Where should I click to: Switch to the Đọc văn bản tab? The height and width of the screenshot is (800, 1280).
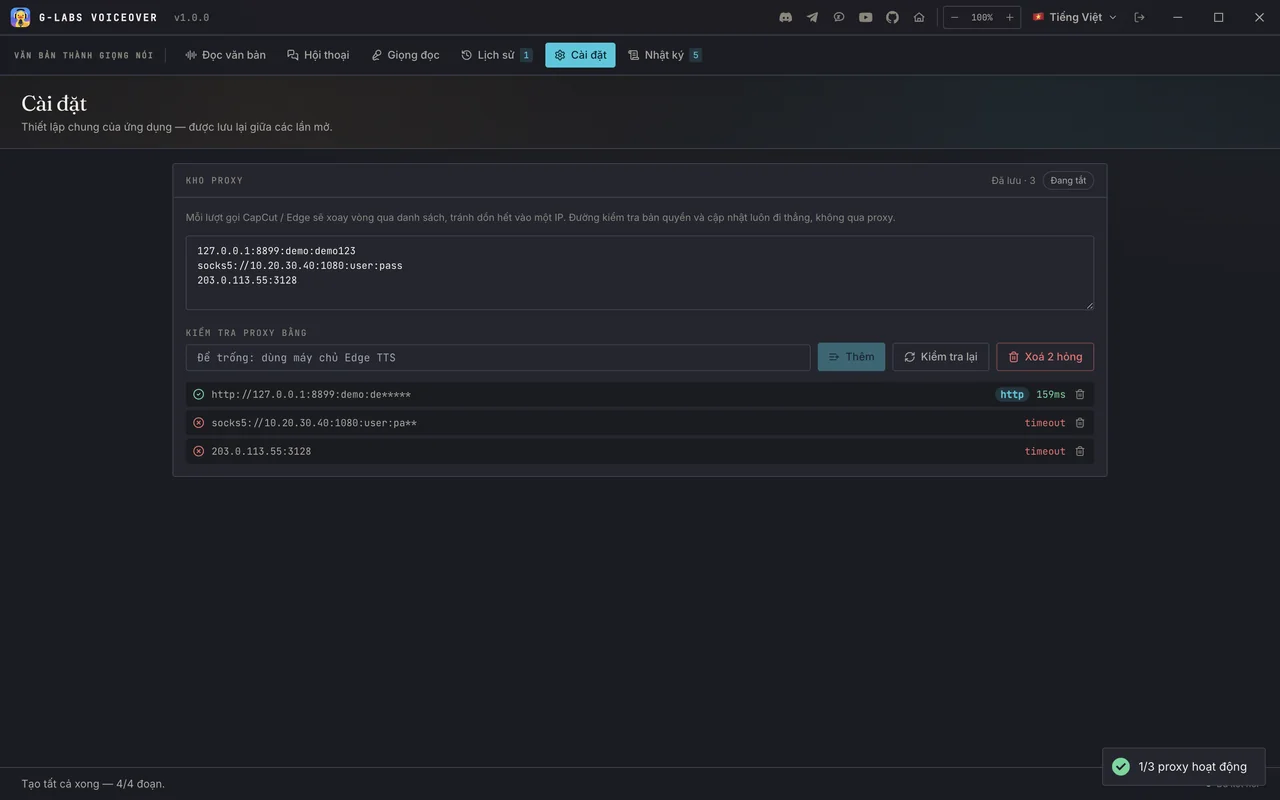coord(225,55)
